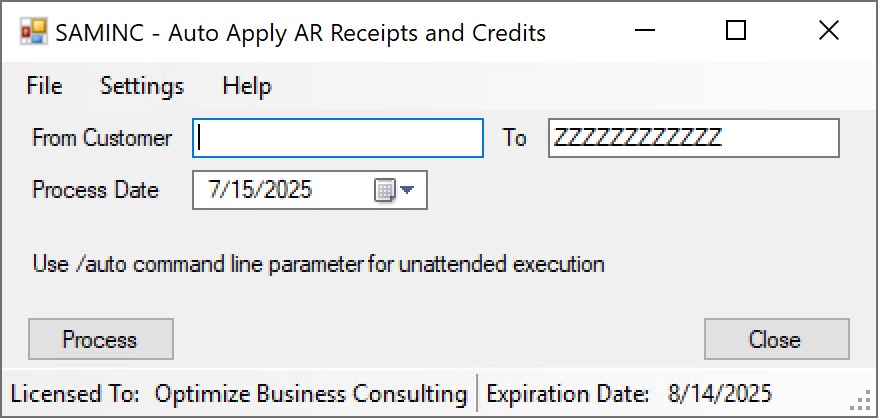The height and width of the screenshot is (418, 878).
Task: Click the Process button
Action: coord(101,339)
